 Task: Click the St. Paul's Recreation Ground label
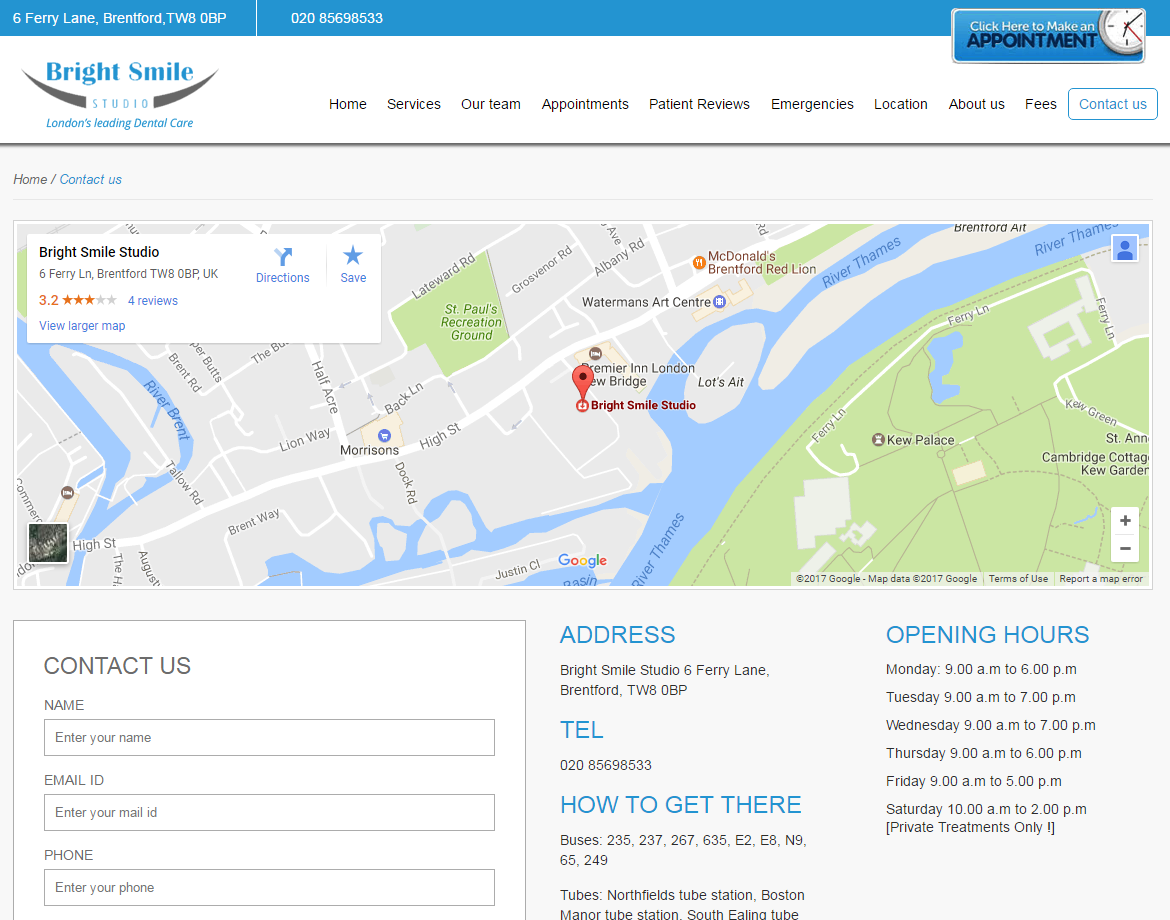tap(472, 322)
